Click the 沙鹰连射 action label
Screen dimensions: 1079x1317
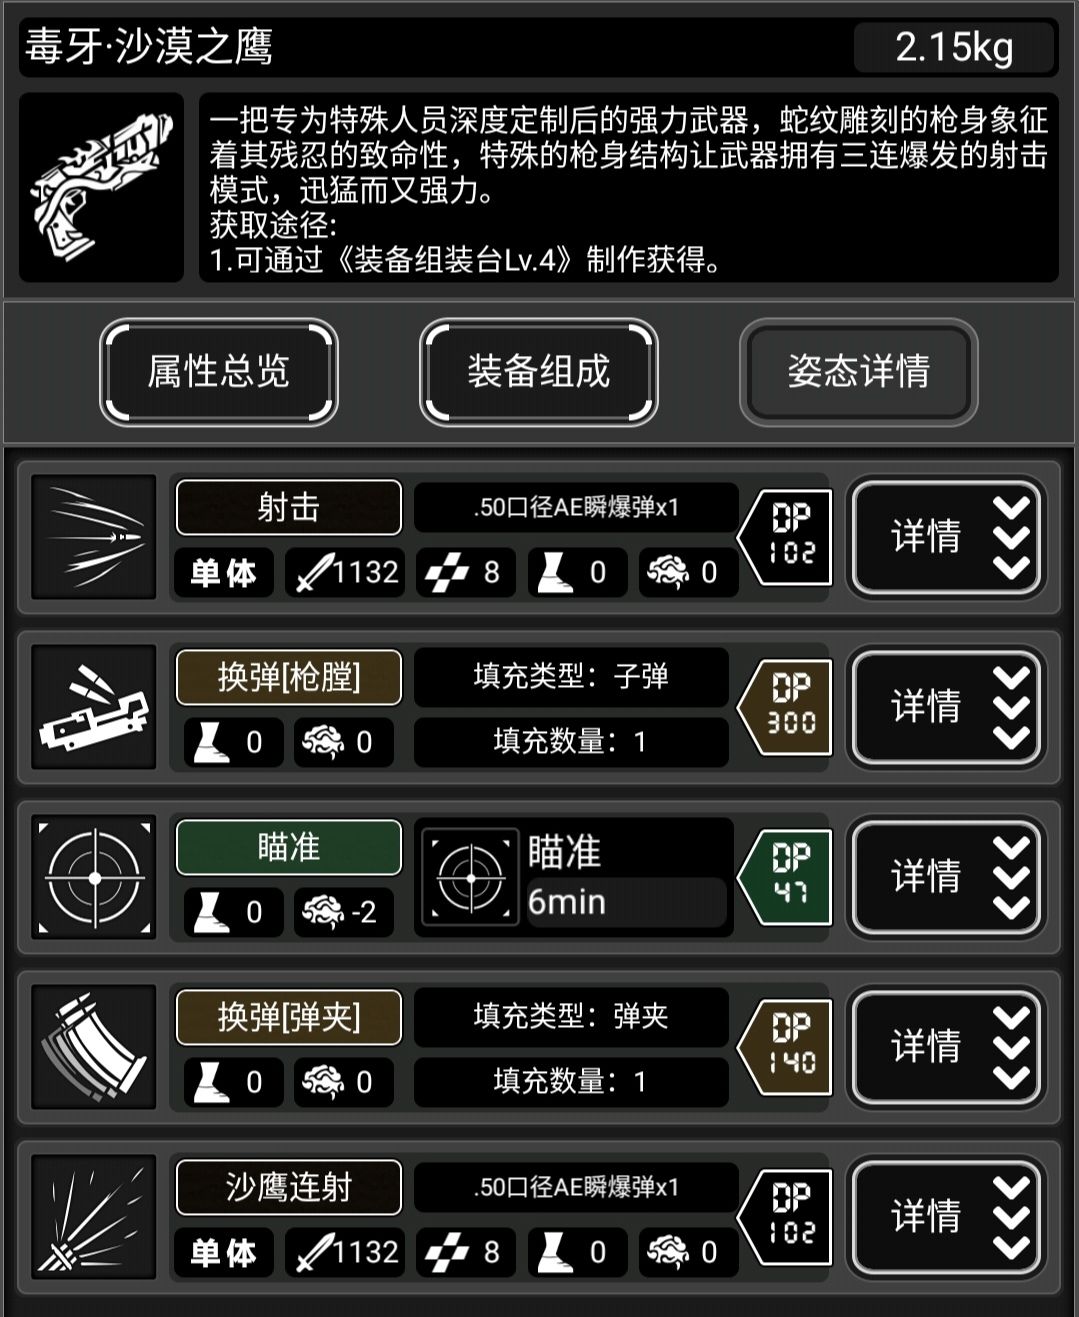click(289, 1187)
